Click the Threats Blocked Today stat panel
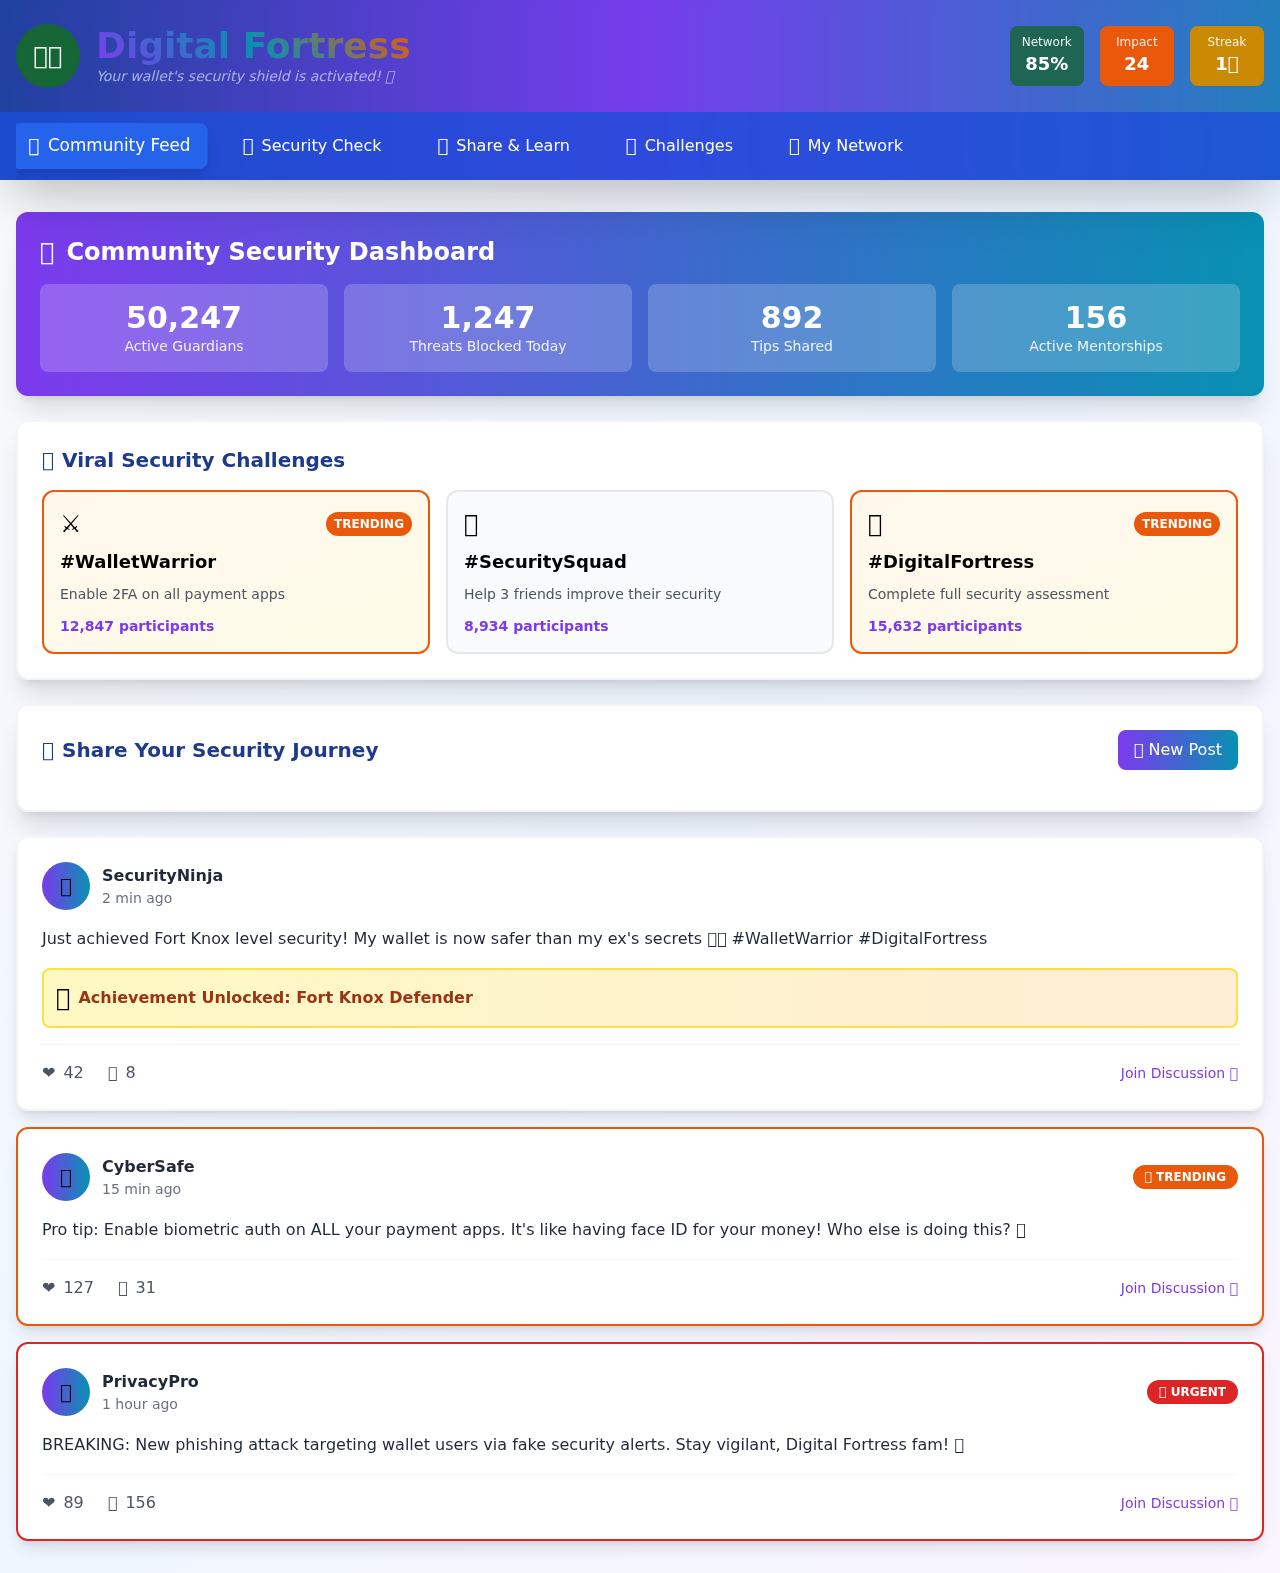 point(487,327)
